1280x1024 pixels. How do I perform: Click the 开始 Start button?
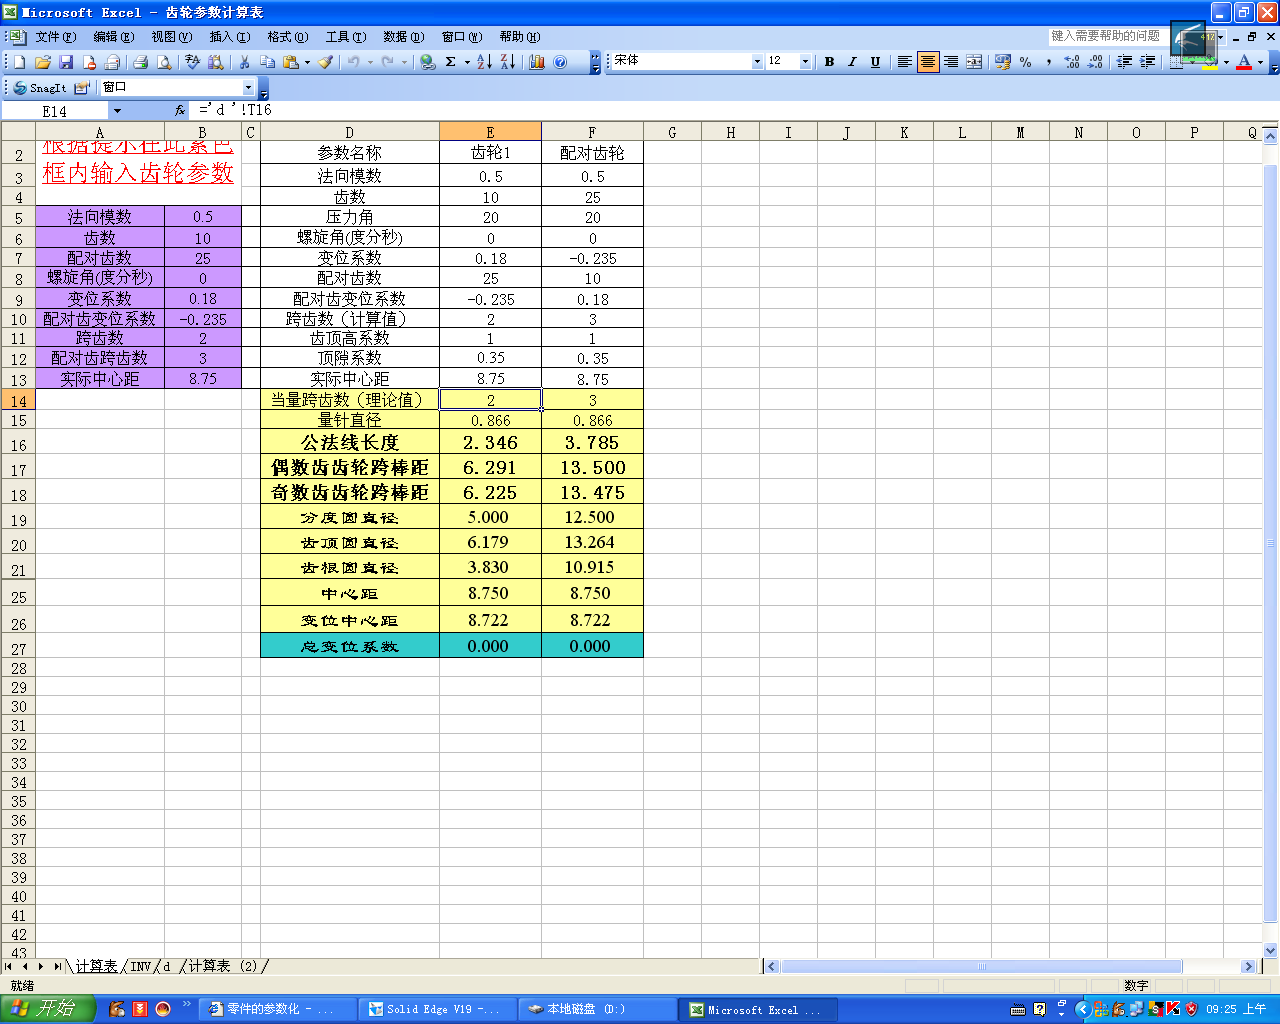(47, 1009)
